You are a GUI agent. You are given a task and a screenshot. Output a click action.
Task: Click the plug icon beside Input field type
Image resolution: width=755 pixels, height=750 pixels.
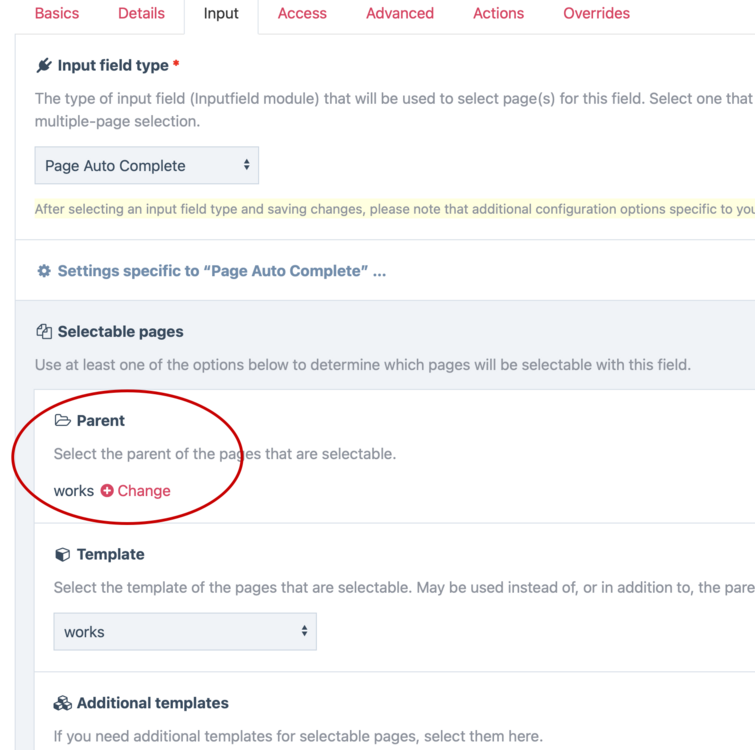point(44,66)
